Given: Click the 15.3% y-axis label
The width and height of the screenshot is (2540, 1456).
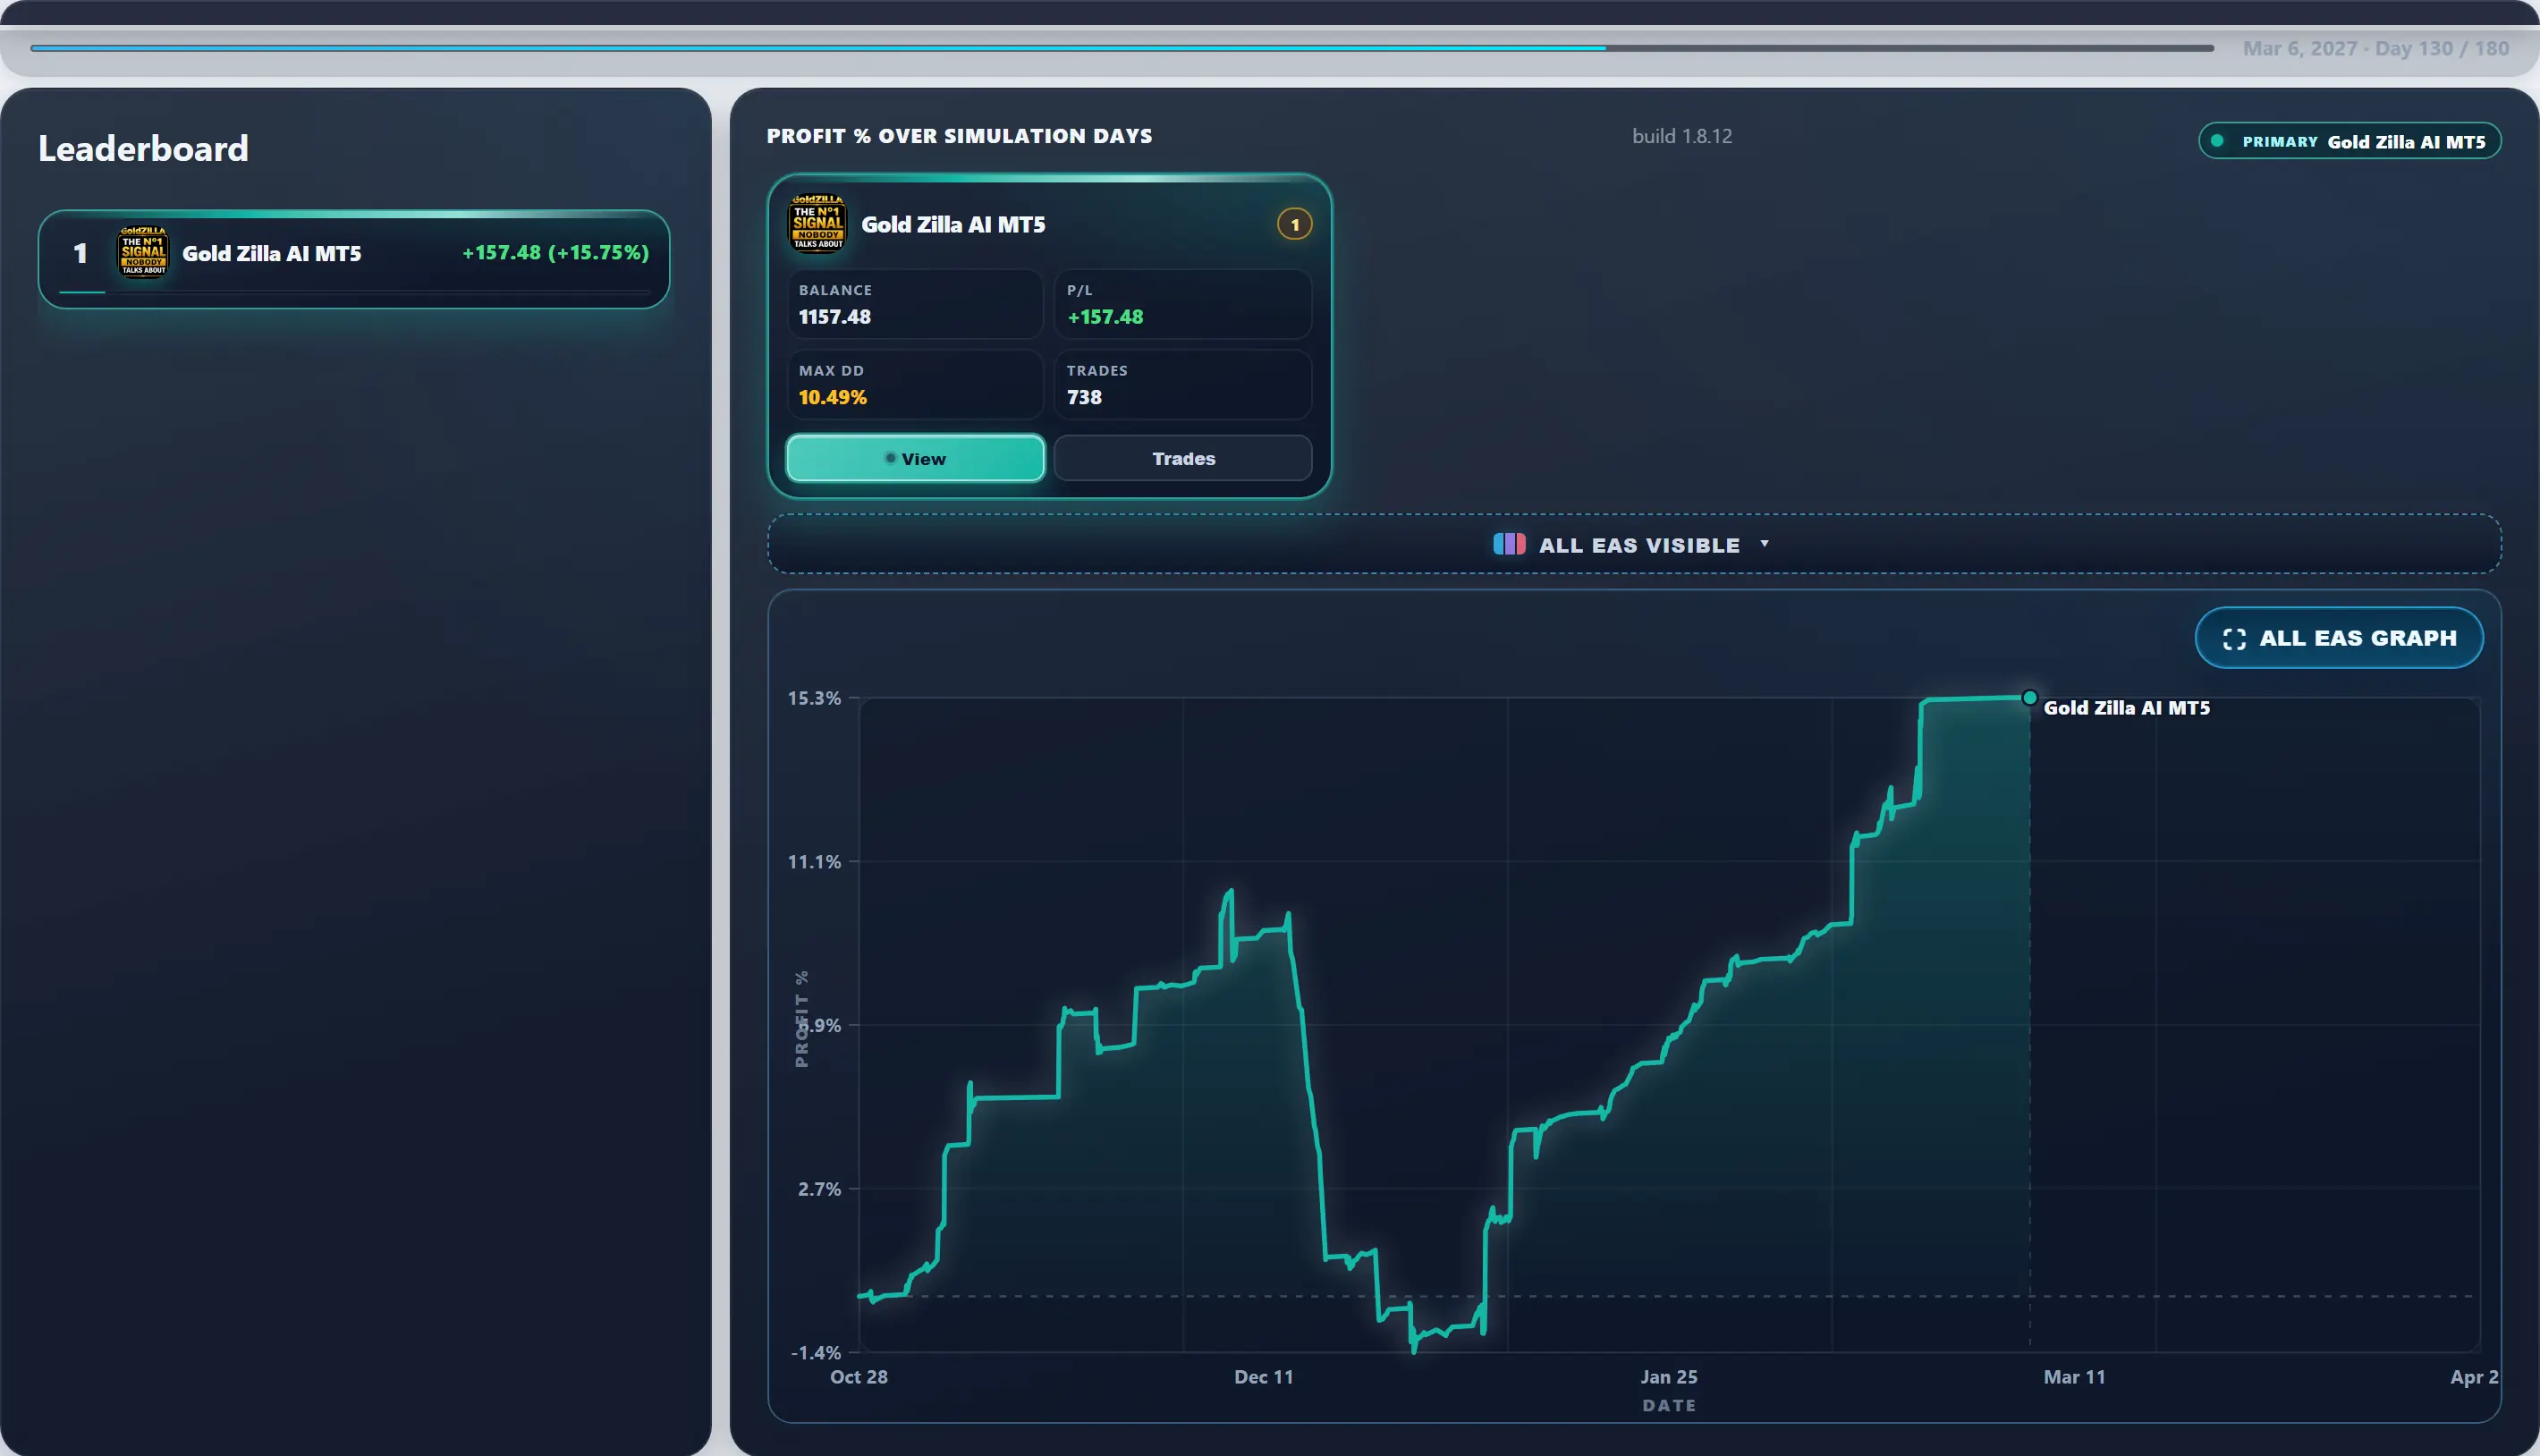Looking at the screenshot, I should pos(814,698).
